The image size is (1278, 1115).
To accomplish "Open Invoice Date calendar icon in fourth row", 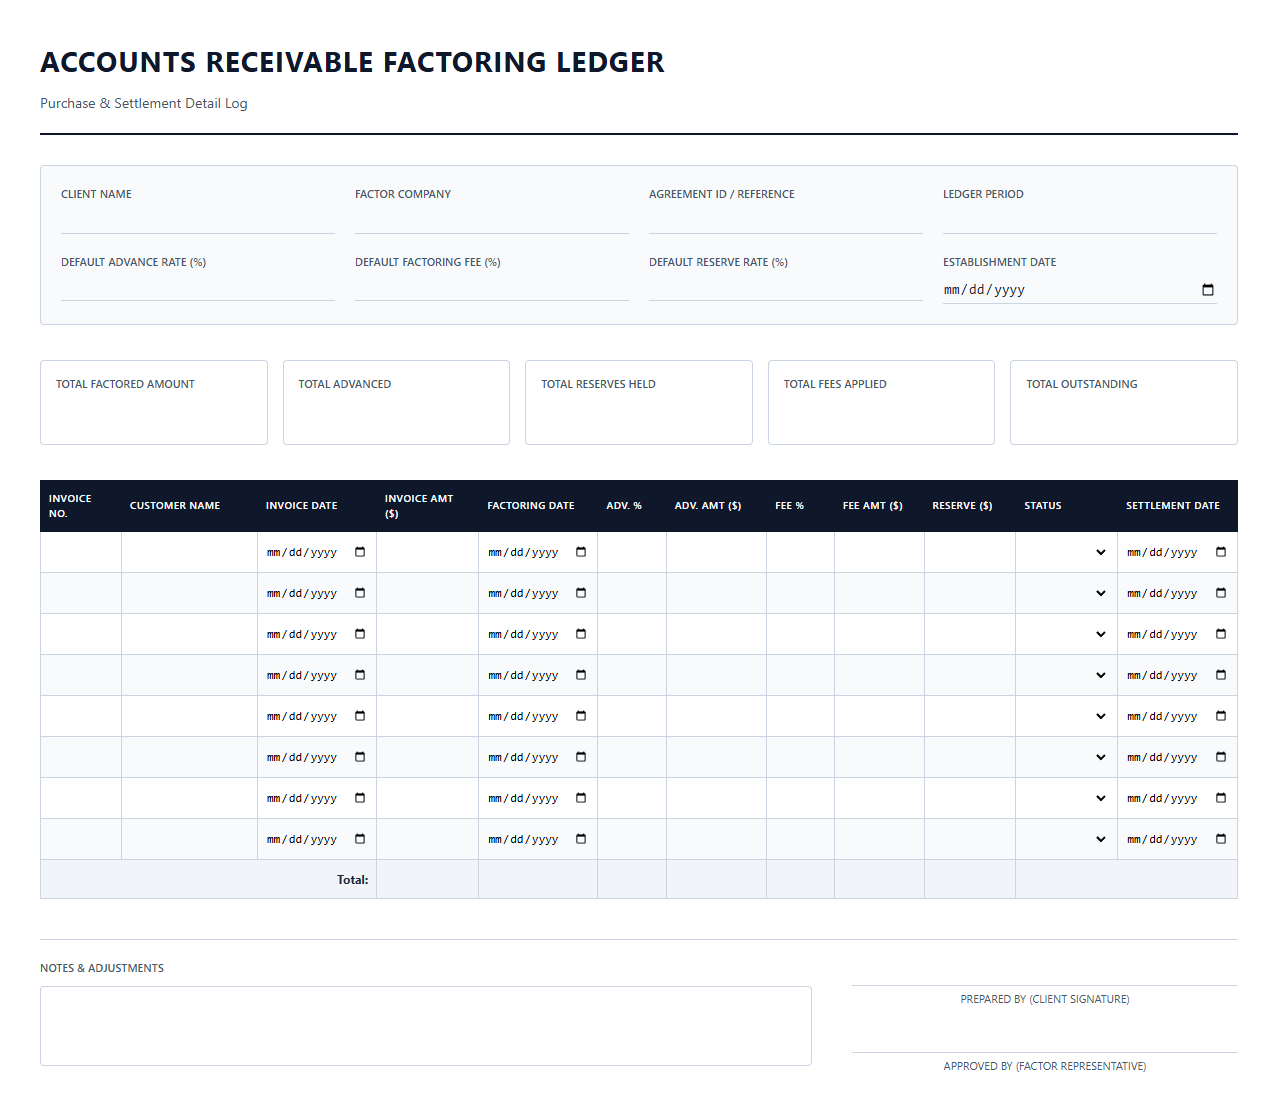I will [360, 675].
